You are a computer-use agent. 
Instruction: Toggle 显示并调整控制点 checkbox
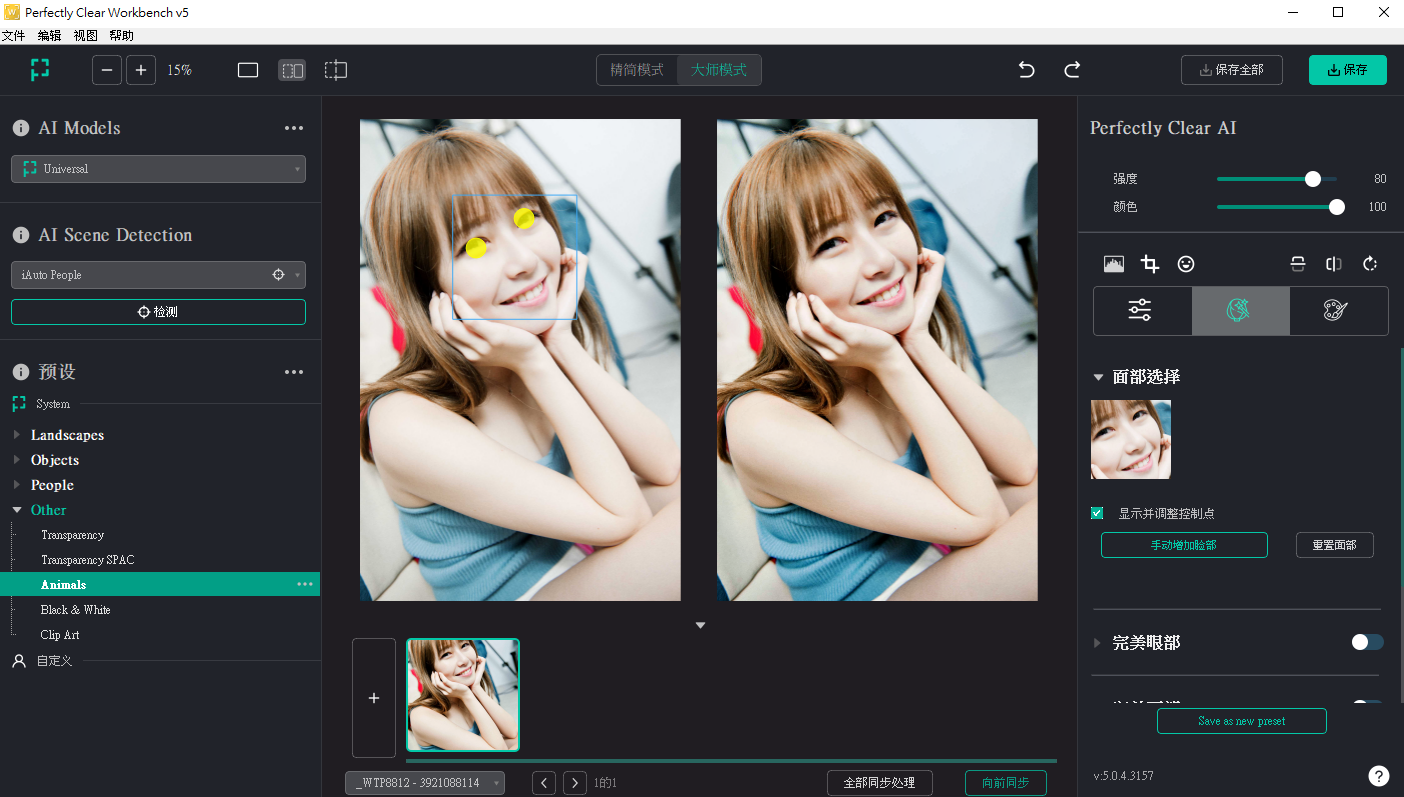1097,513
